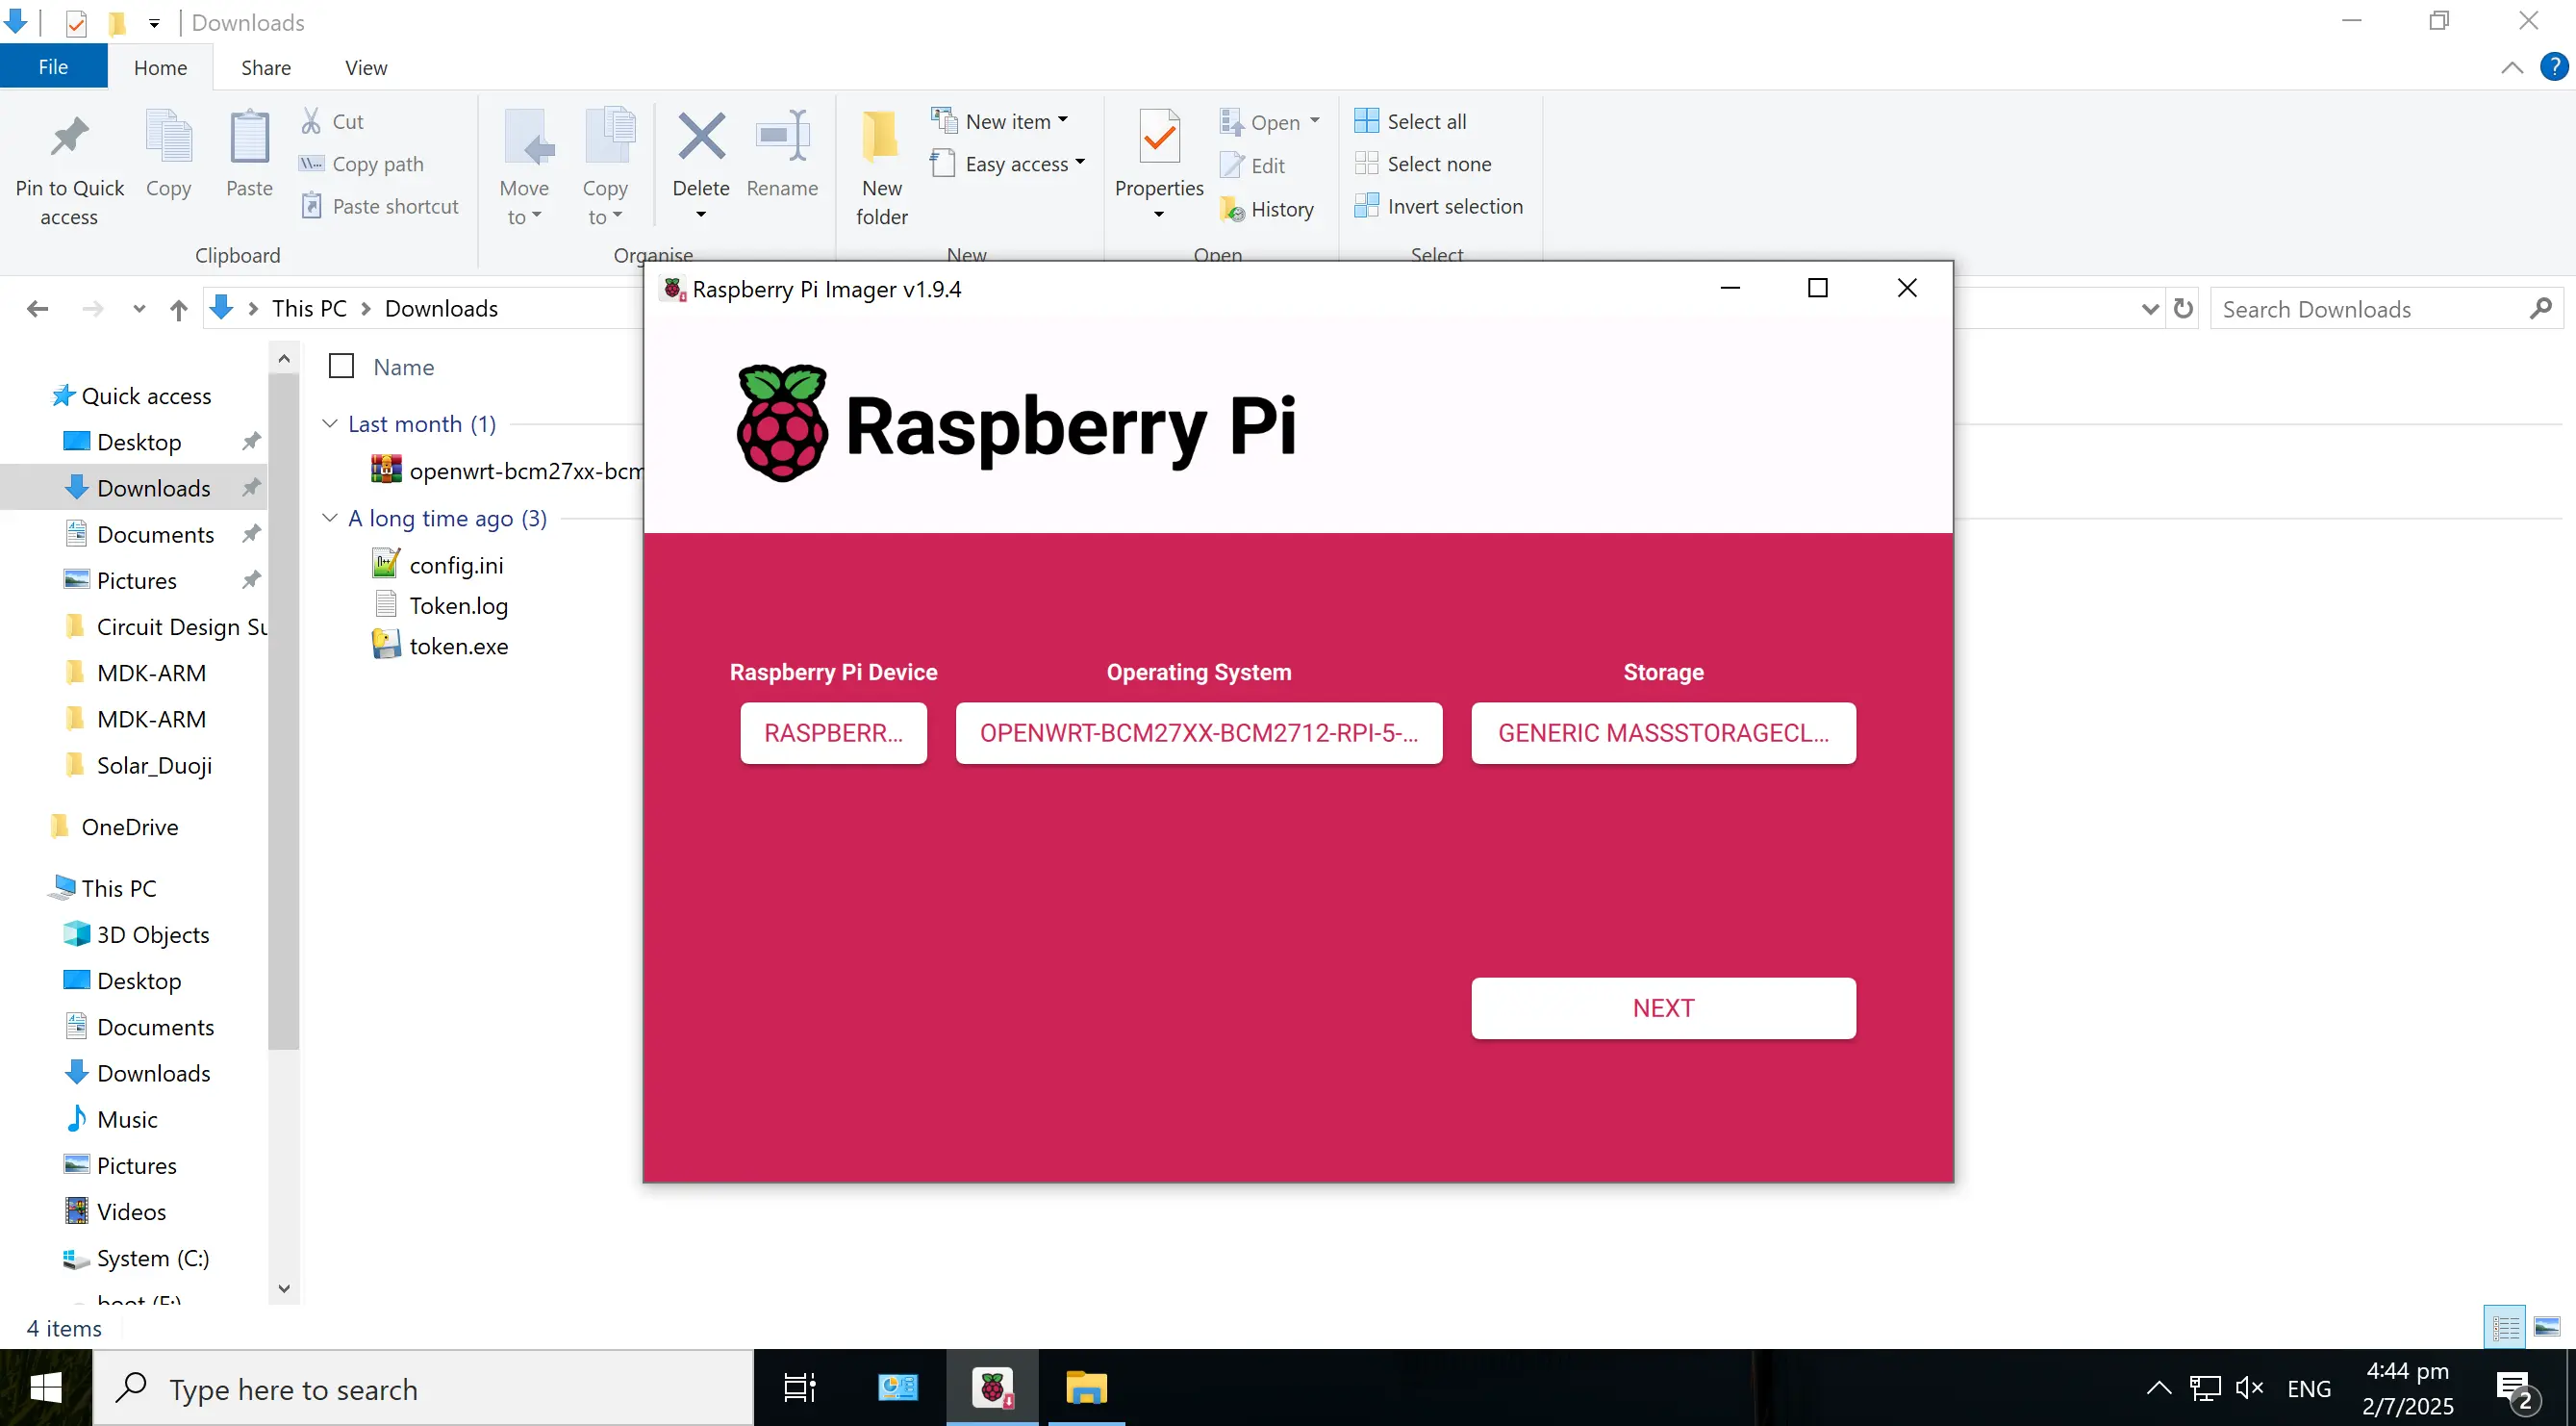Click Copy path in Clipboard group
This screenshot has height=1426, width=2576.
[362, 164]
